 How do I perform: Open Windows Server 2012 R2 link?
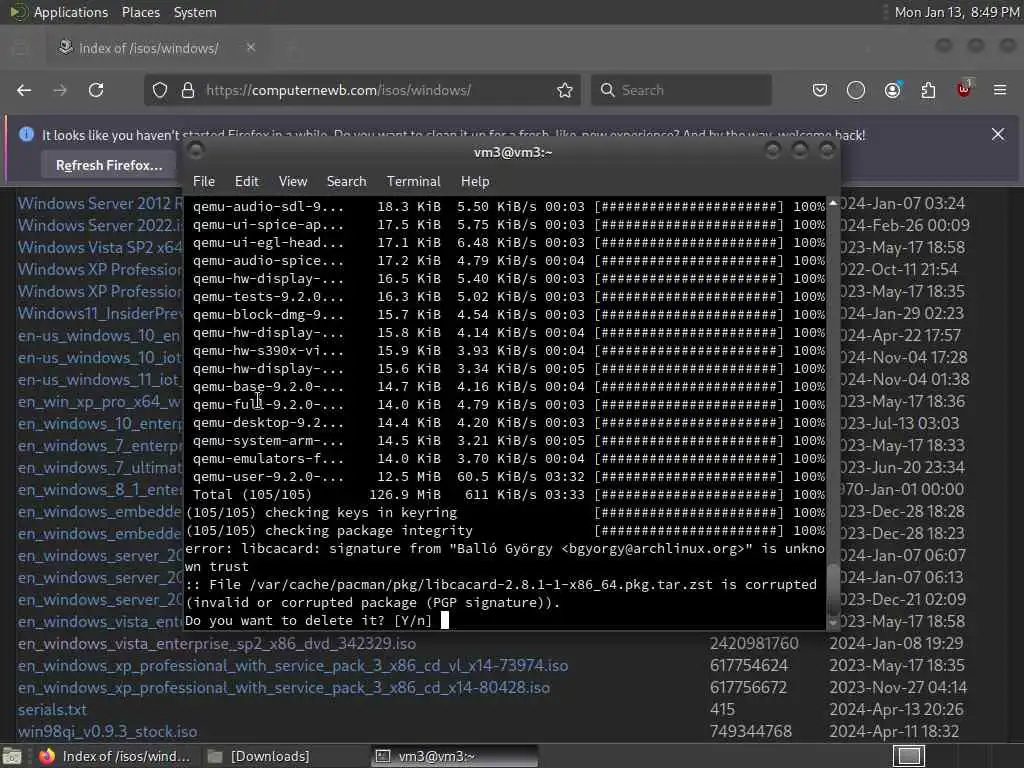click(x=101, y=203)
